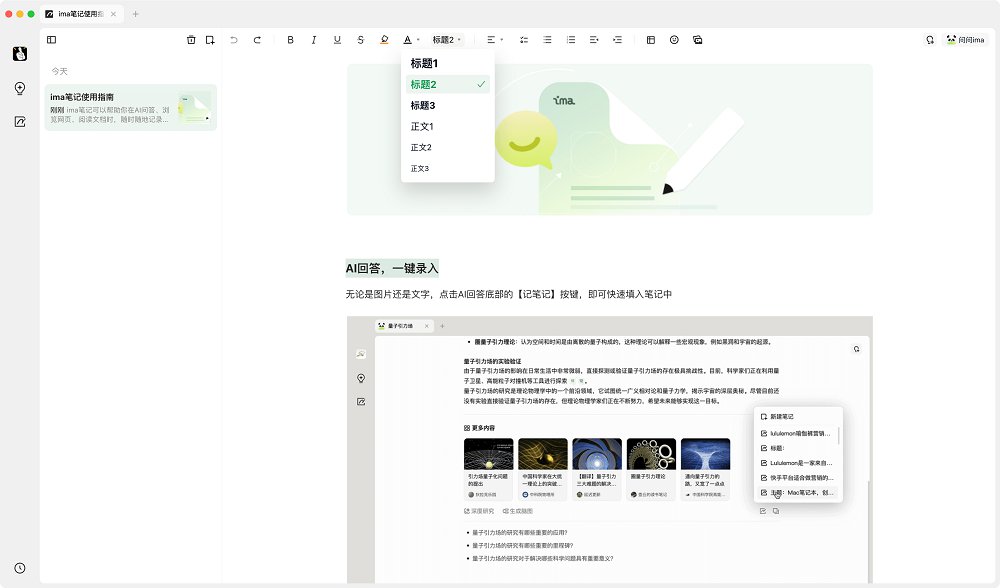This screenshot has width=1000, height=588.
Task: Toggle italic formatting
Action: (314, 40)
